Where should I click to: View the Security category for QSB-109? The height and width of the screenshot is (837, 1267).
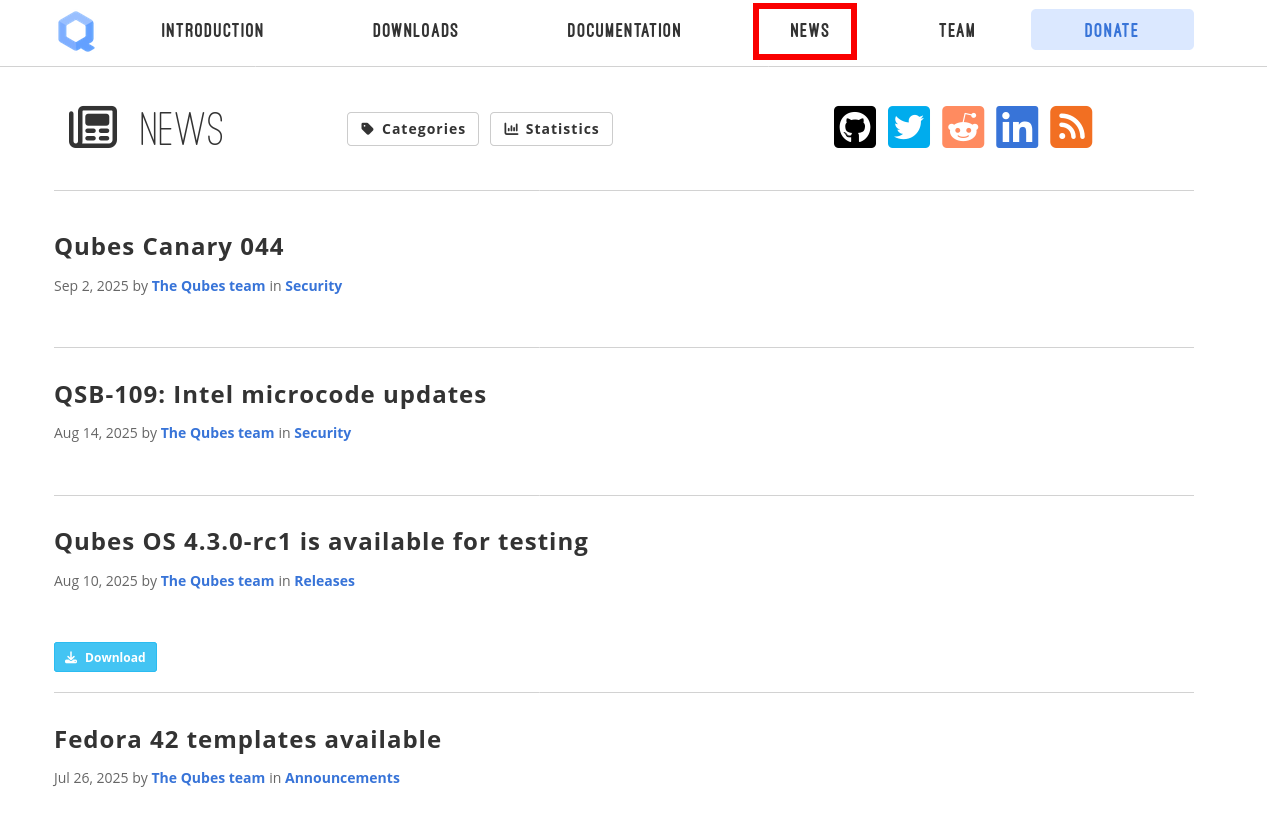pos(322,432)
